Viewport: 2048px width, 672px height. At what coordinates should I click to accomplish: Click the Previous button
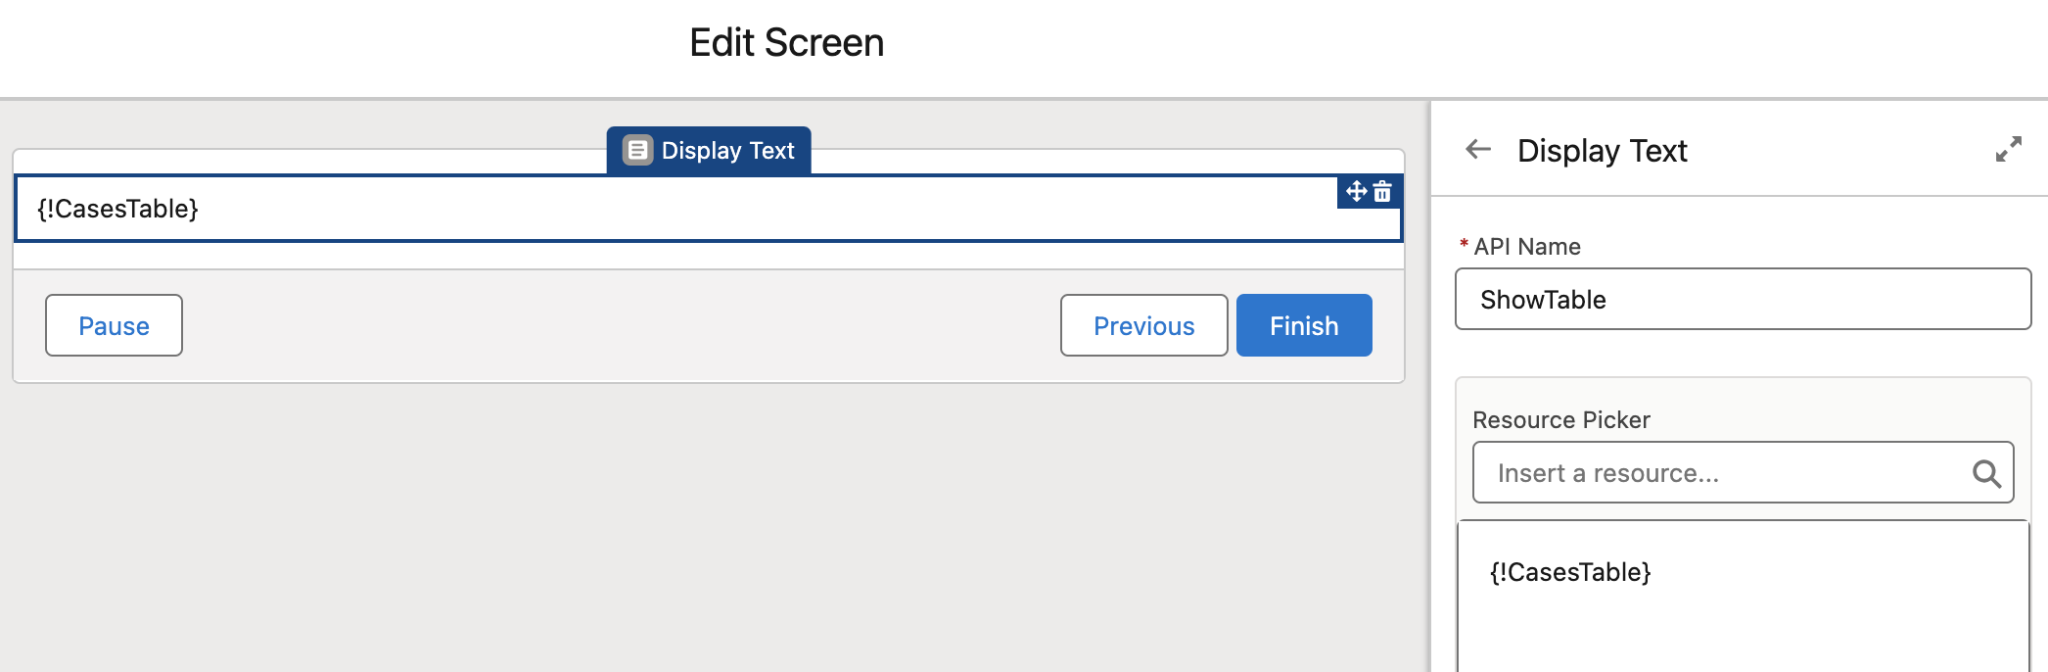click(x=1143, y=325)
